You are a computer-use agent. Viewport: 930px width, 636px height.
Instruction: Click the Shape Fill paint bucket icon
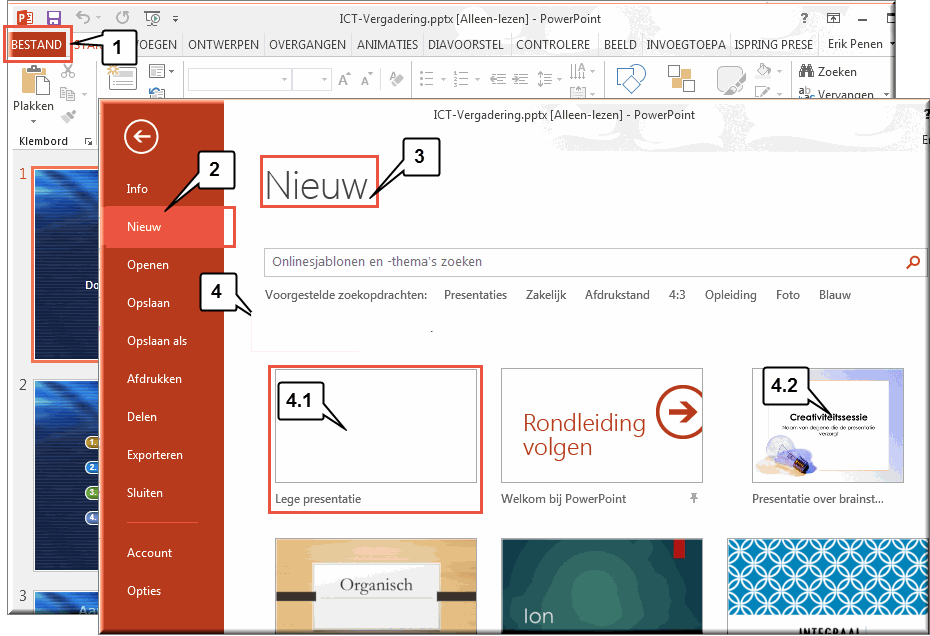point(764,71)
